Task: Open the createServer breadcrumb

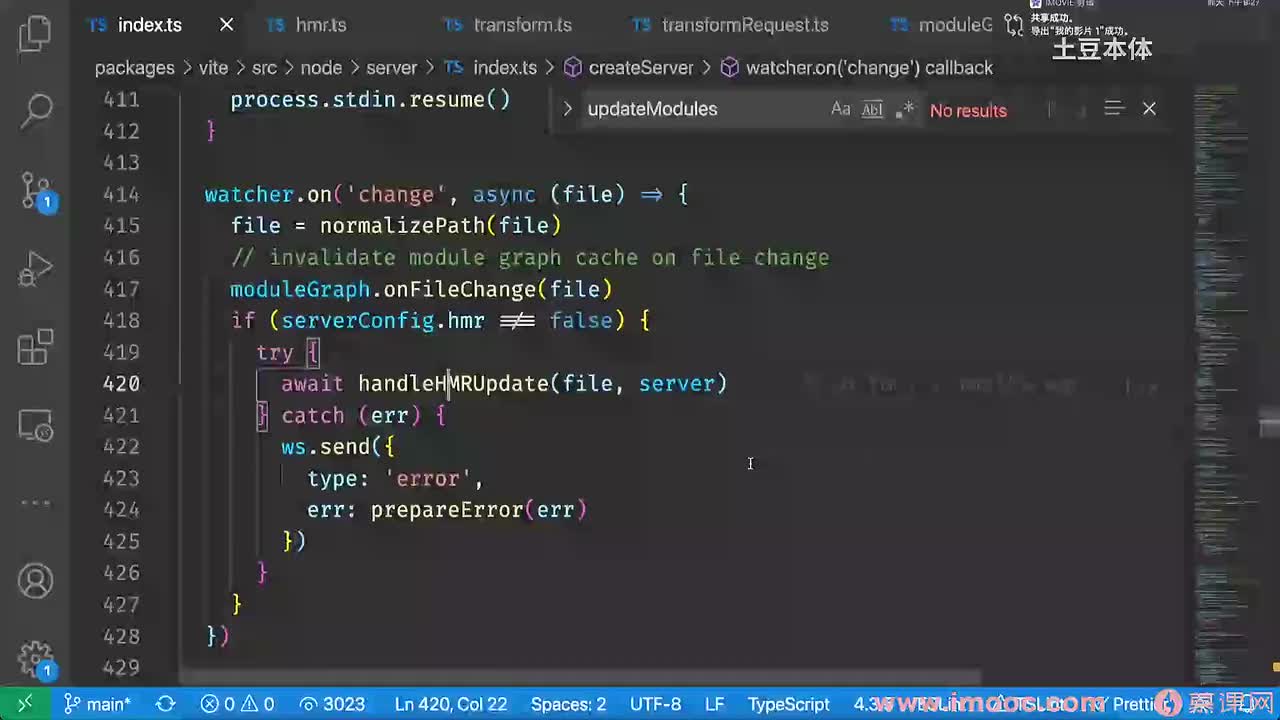Action: [x=640, y=68]
